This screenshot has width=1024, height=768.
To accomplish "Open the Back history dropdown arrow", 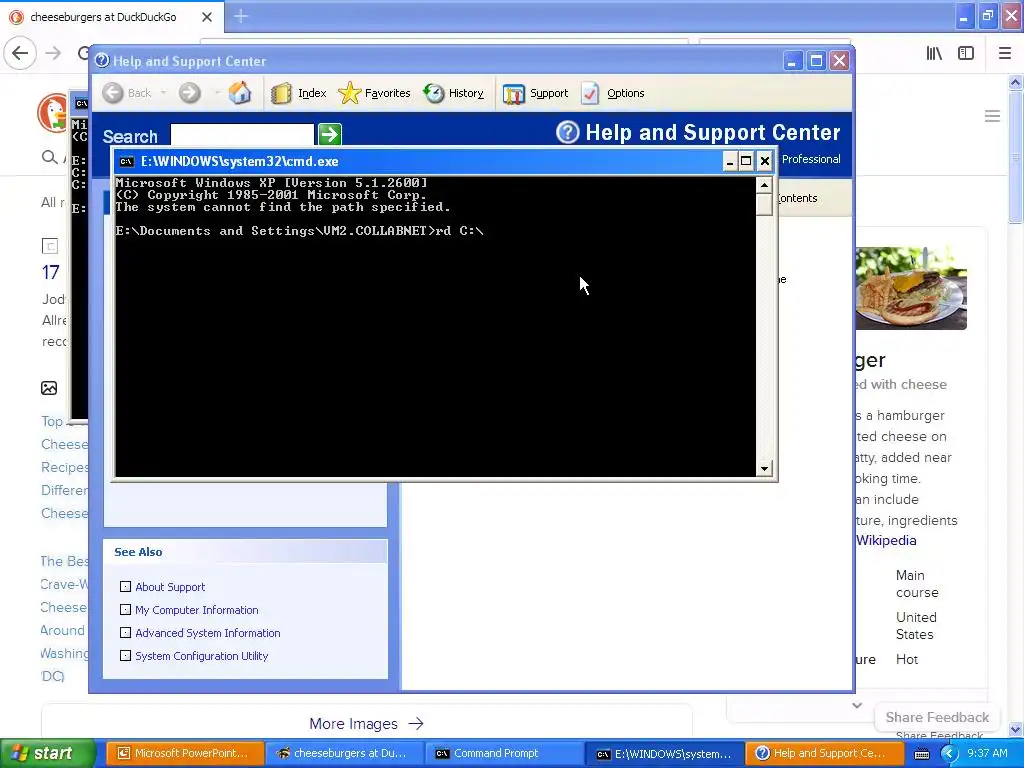I will [163, 93].
